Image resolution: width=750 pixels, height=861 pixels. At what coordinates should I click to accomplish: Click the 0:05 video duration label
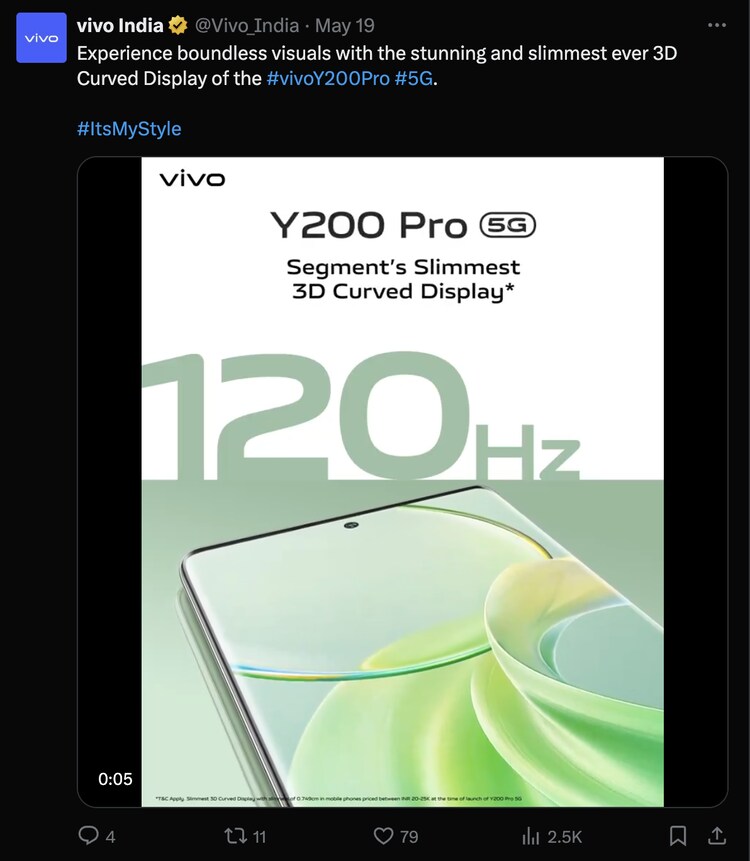(115, 779)
